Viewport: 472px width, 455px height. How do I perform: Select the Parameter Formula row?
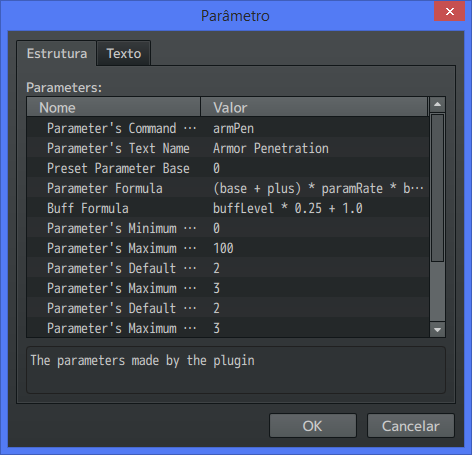228,188
